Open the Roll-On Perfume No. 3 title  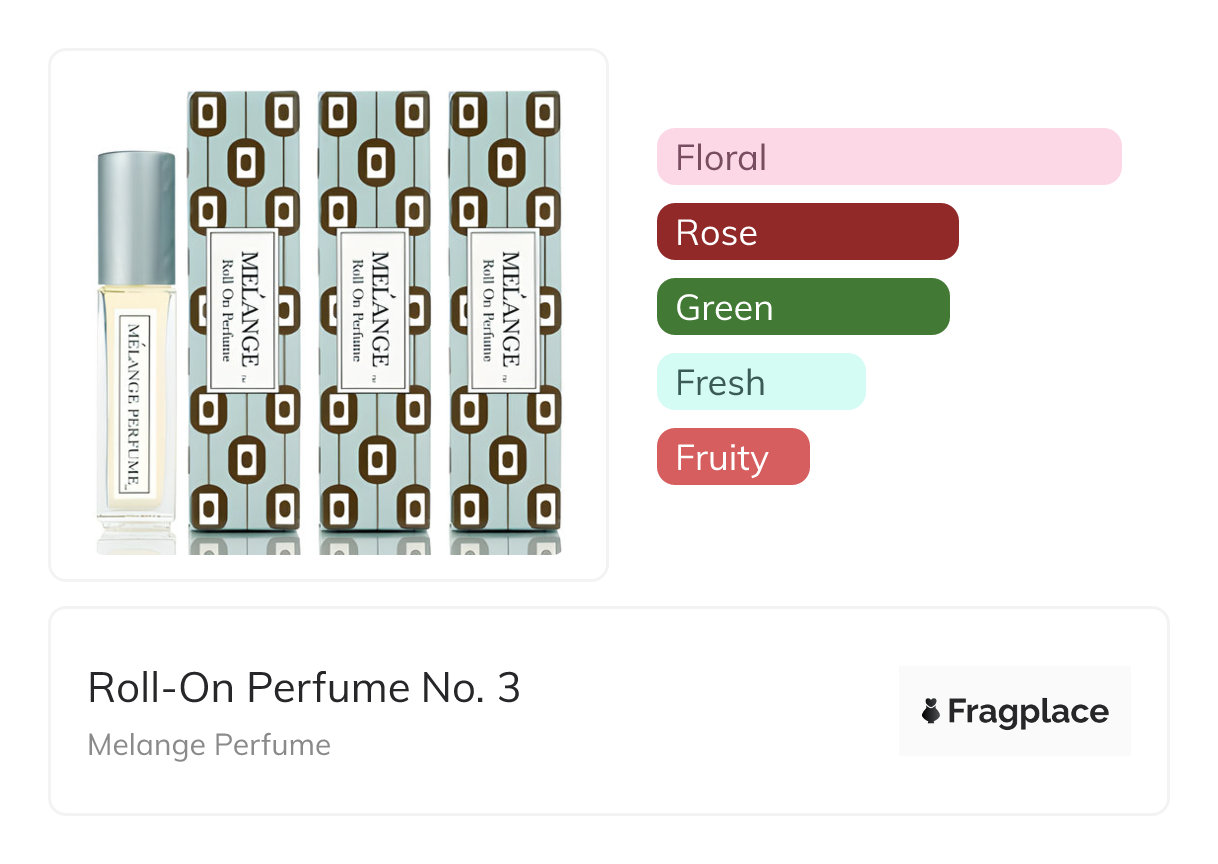(x=304, y=688)
